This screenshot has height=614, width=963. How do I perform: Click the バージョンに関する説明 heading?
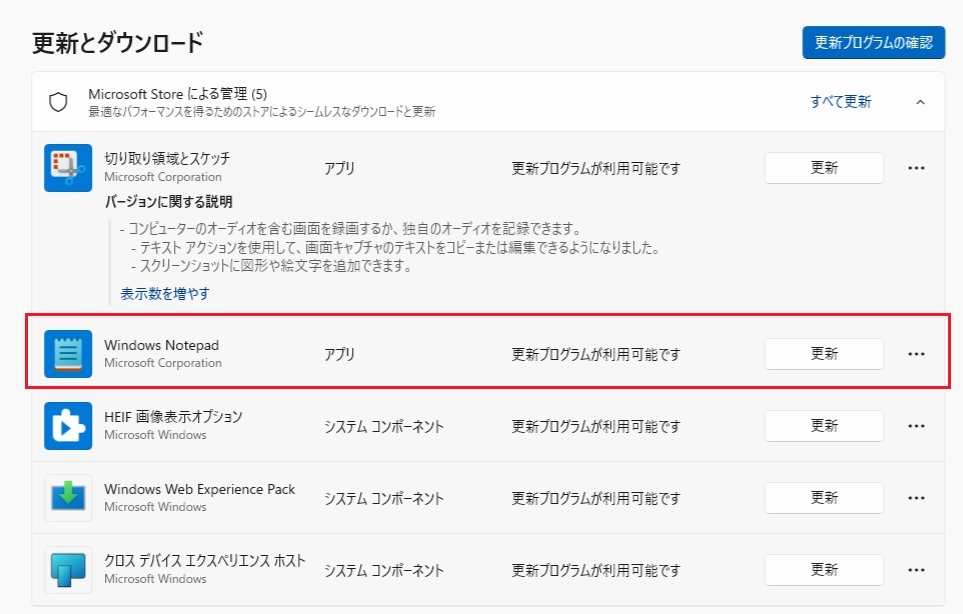click(168, 201)
